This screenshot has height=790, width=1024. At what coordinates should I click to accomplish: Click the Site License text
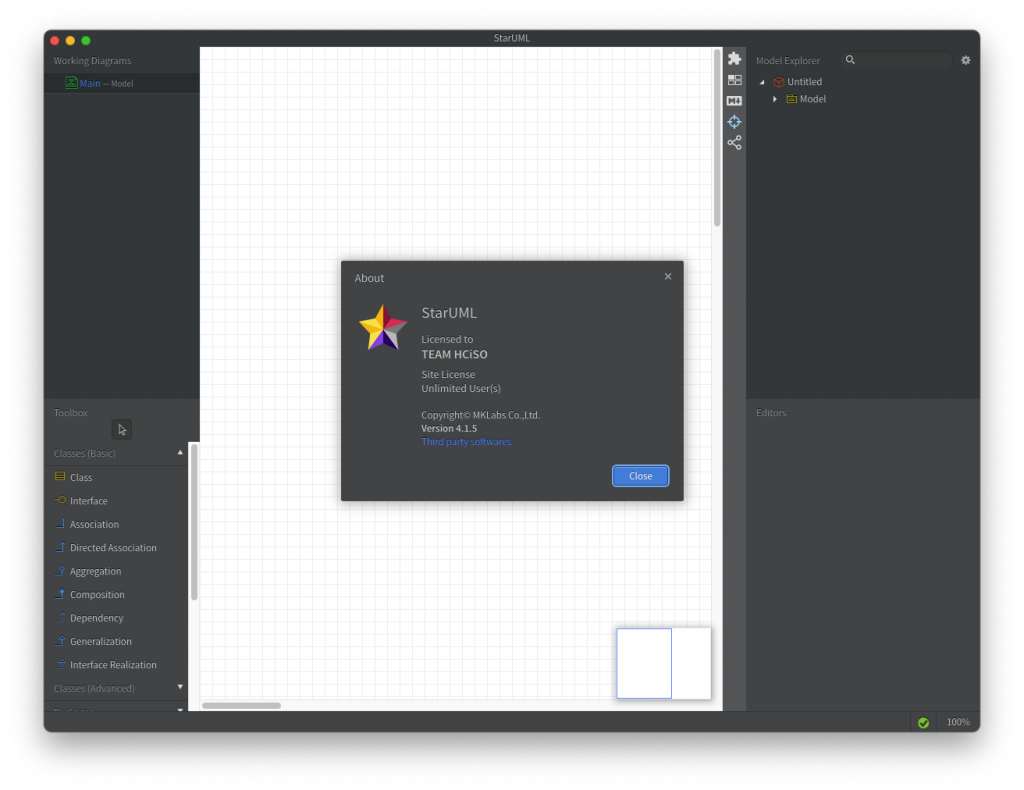click(x=448, y=374)
